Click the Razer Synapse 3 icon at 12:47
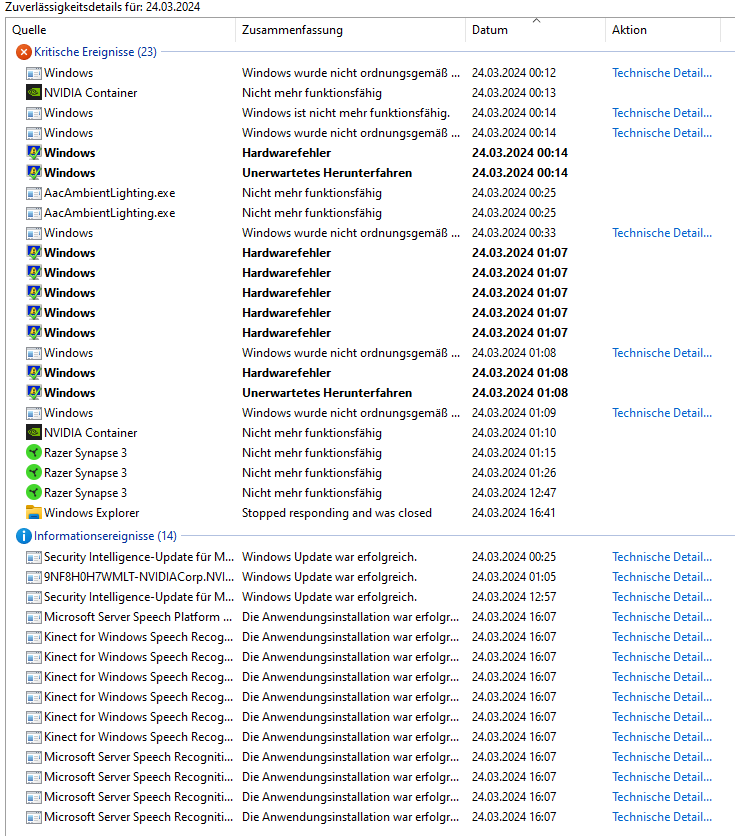Image resolution: width=735 pixels, height=836 pixels. coord(34,493)
